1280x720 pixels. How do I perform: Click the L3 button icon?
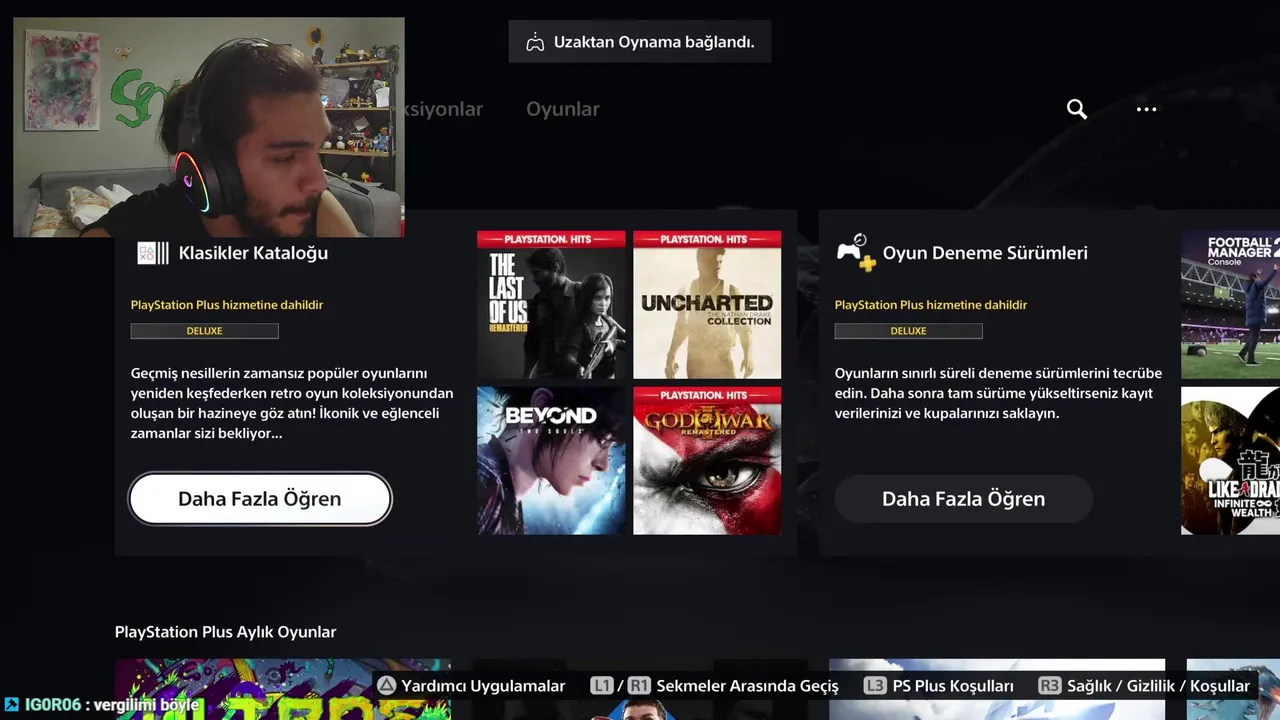point(875,686)
